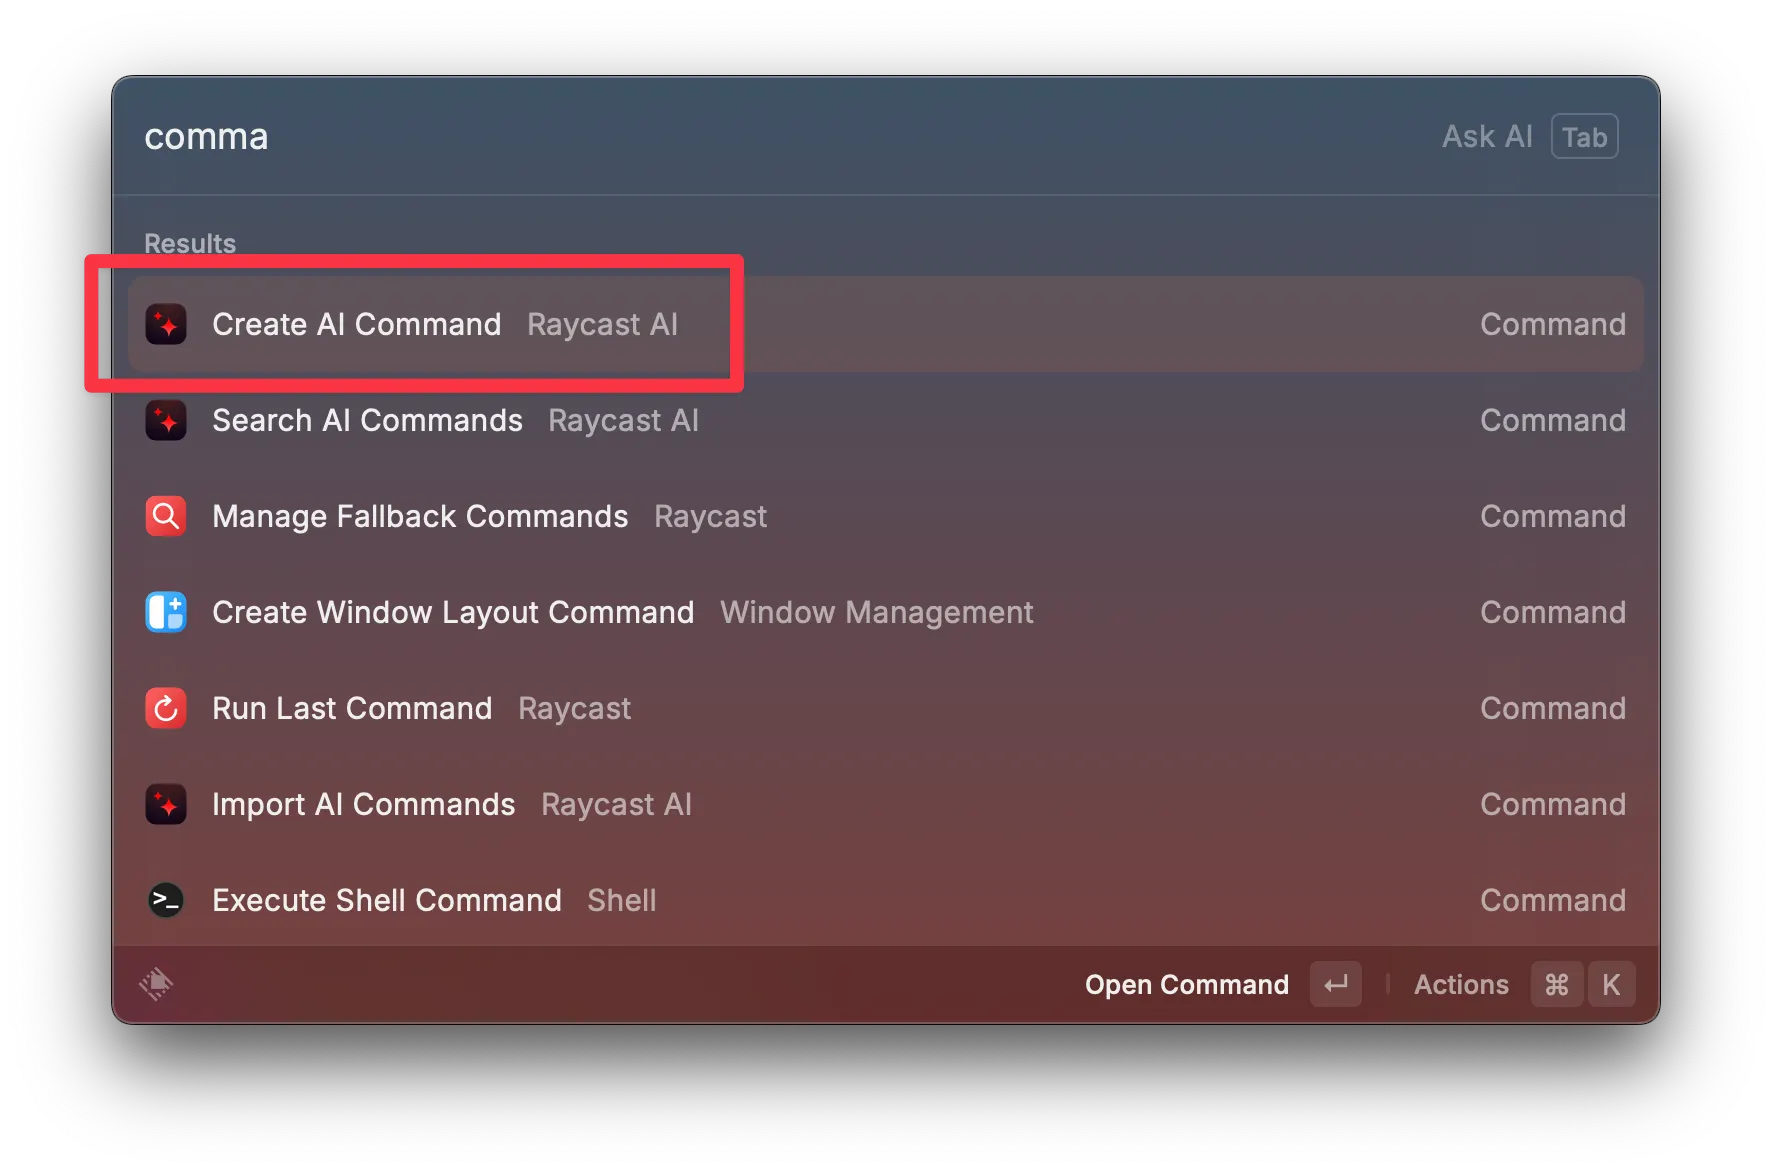Click the Create Window Layout Command icon

point(166,612)
